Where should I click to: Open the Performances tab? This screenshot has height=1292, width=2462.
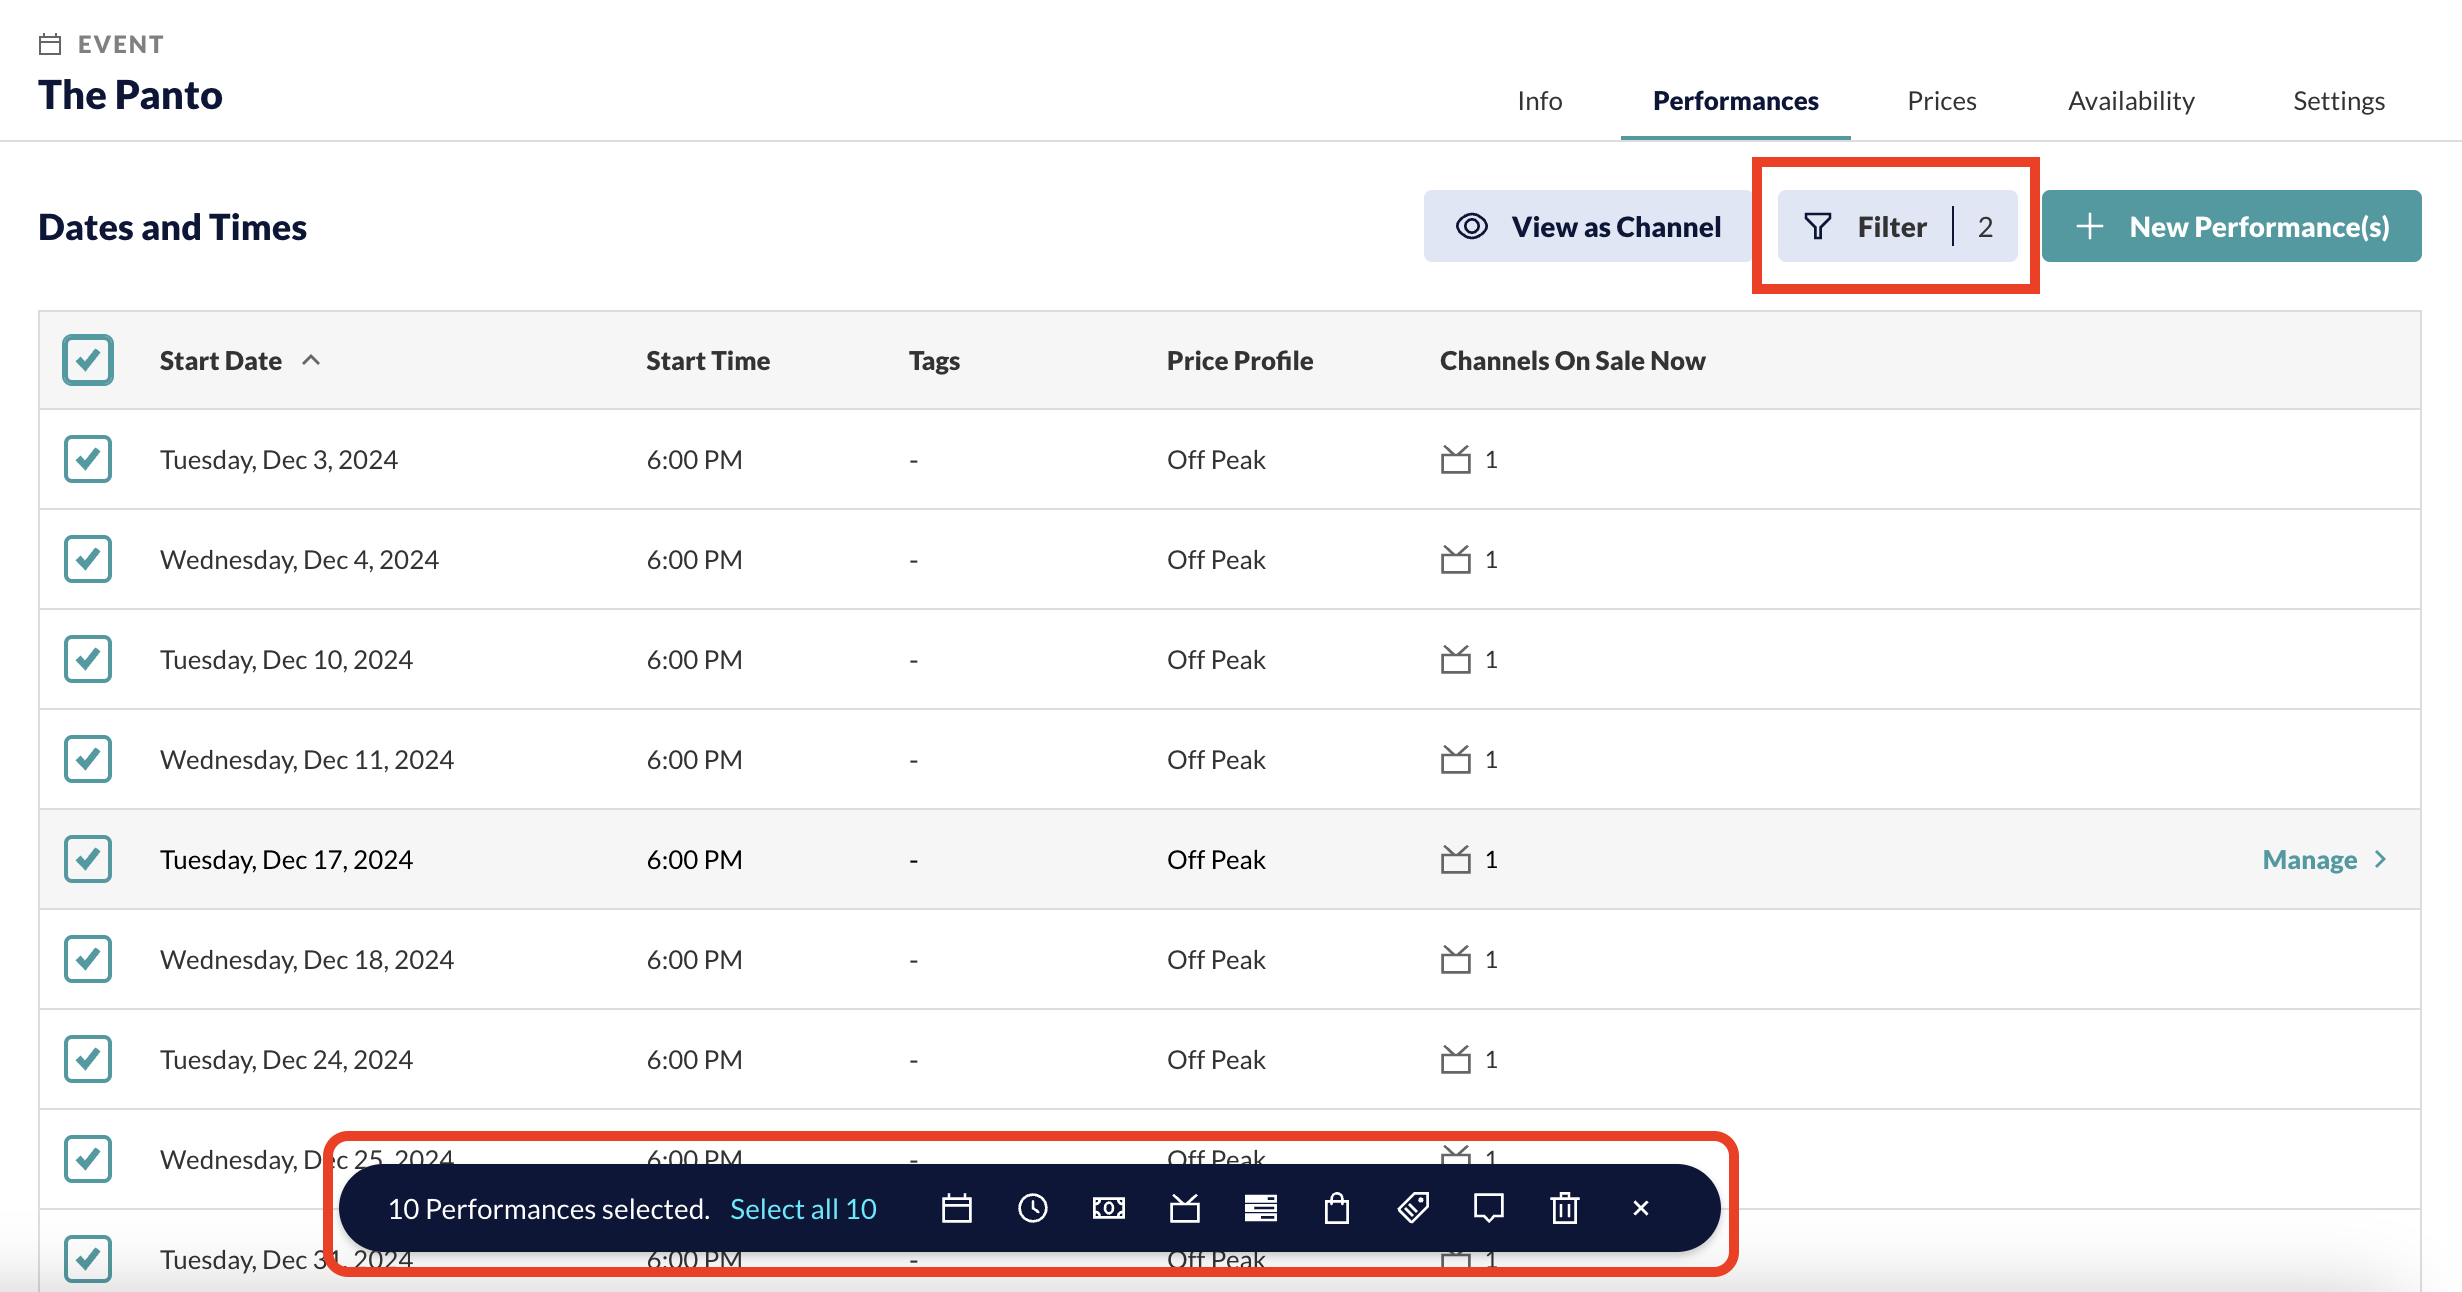(1735, 101)
